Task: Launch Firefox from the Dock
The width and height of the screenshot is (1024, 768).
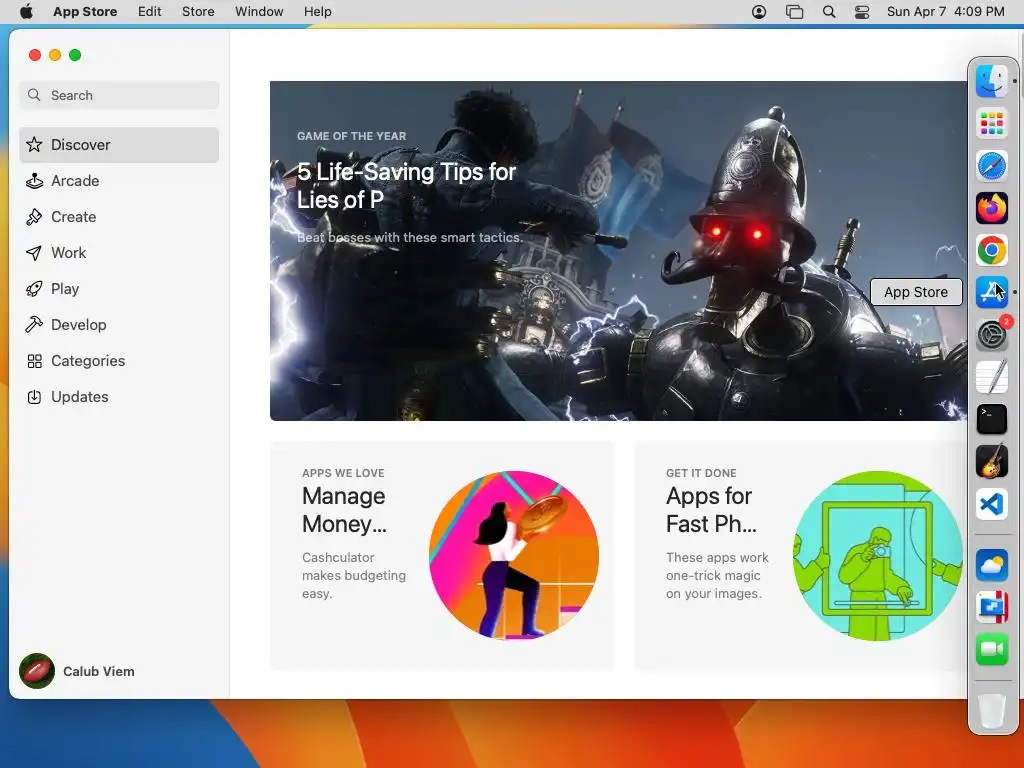Action: click(x=991, y=208)
